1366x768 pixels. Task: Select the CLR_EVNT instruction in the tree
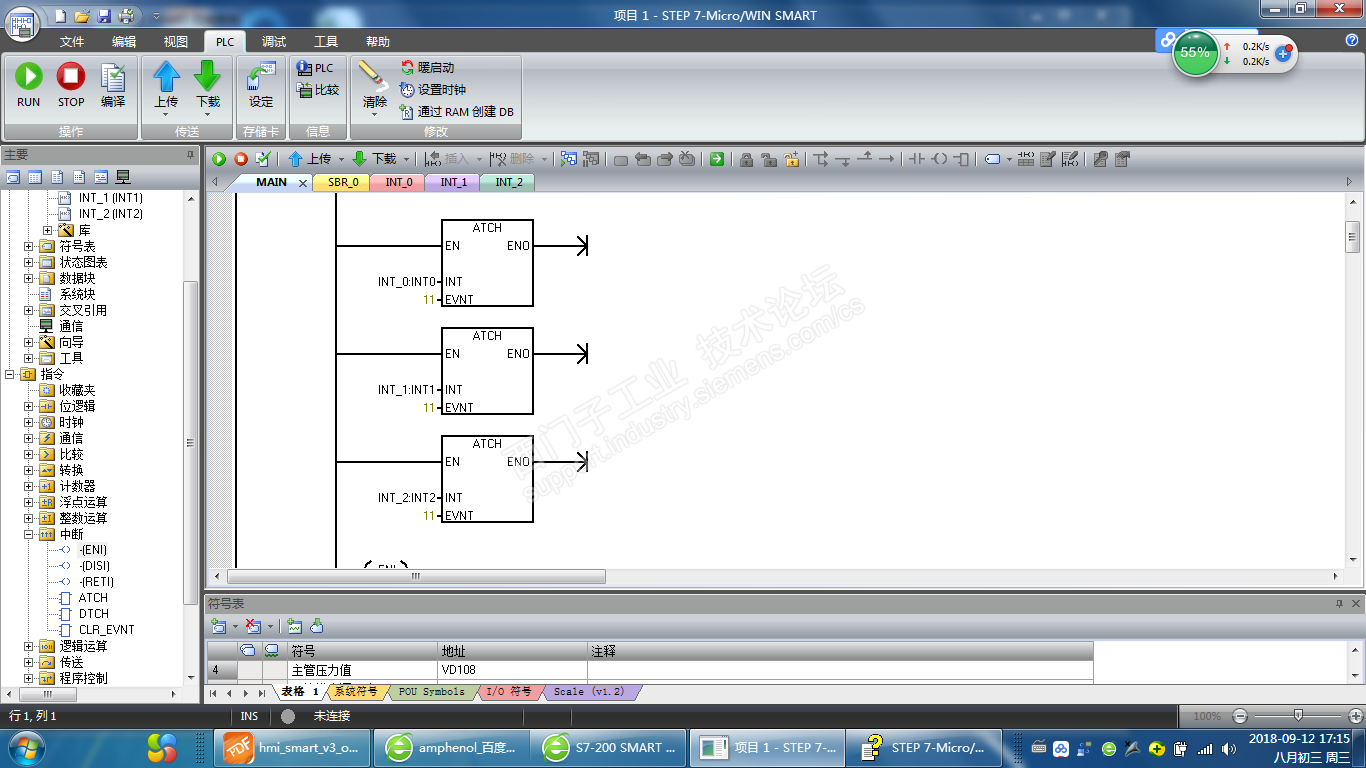106,630
